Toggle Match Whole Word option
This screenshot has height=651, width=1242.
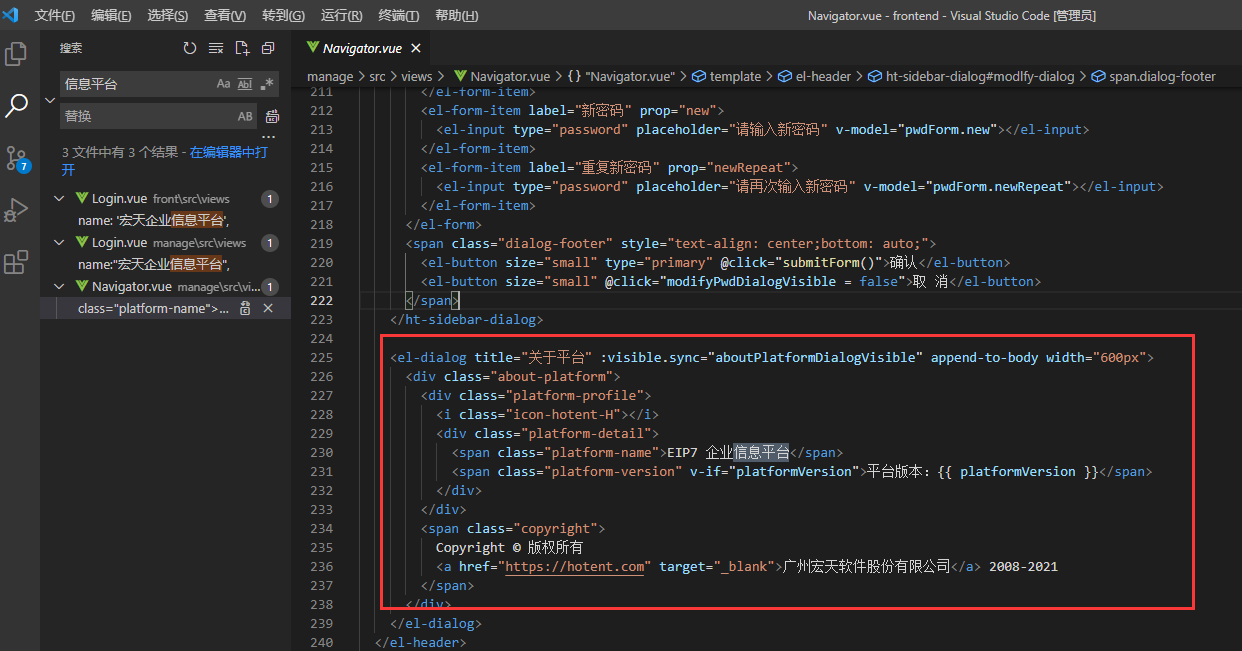tap(244, 84)
